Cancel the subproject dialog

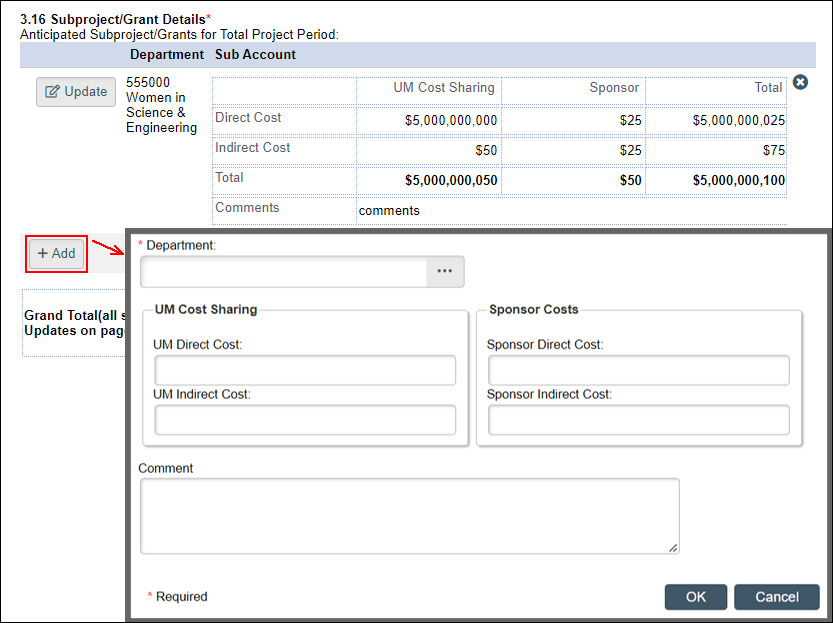[777, 597]
